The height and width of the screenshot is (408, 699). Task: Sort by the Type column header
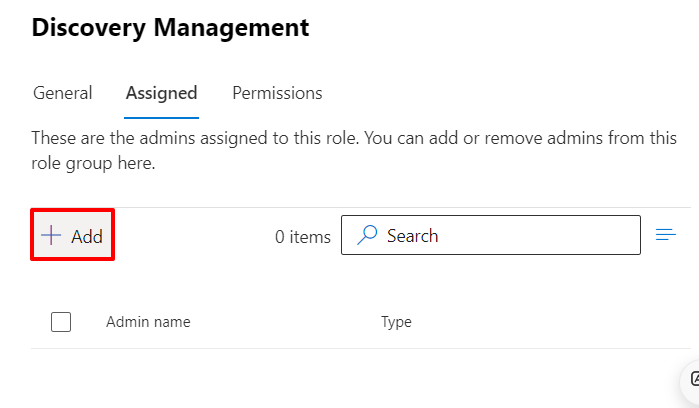pos(396,322)
